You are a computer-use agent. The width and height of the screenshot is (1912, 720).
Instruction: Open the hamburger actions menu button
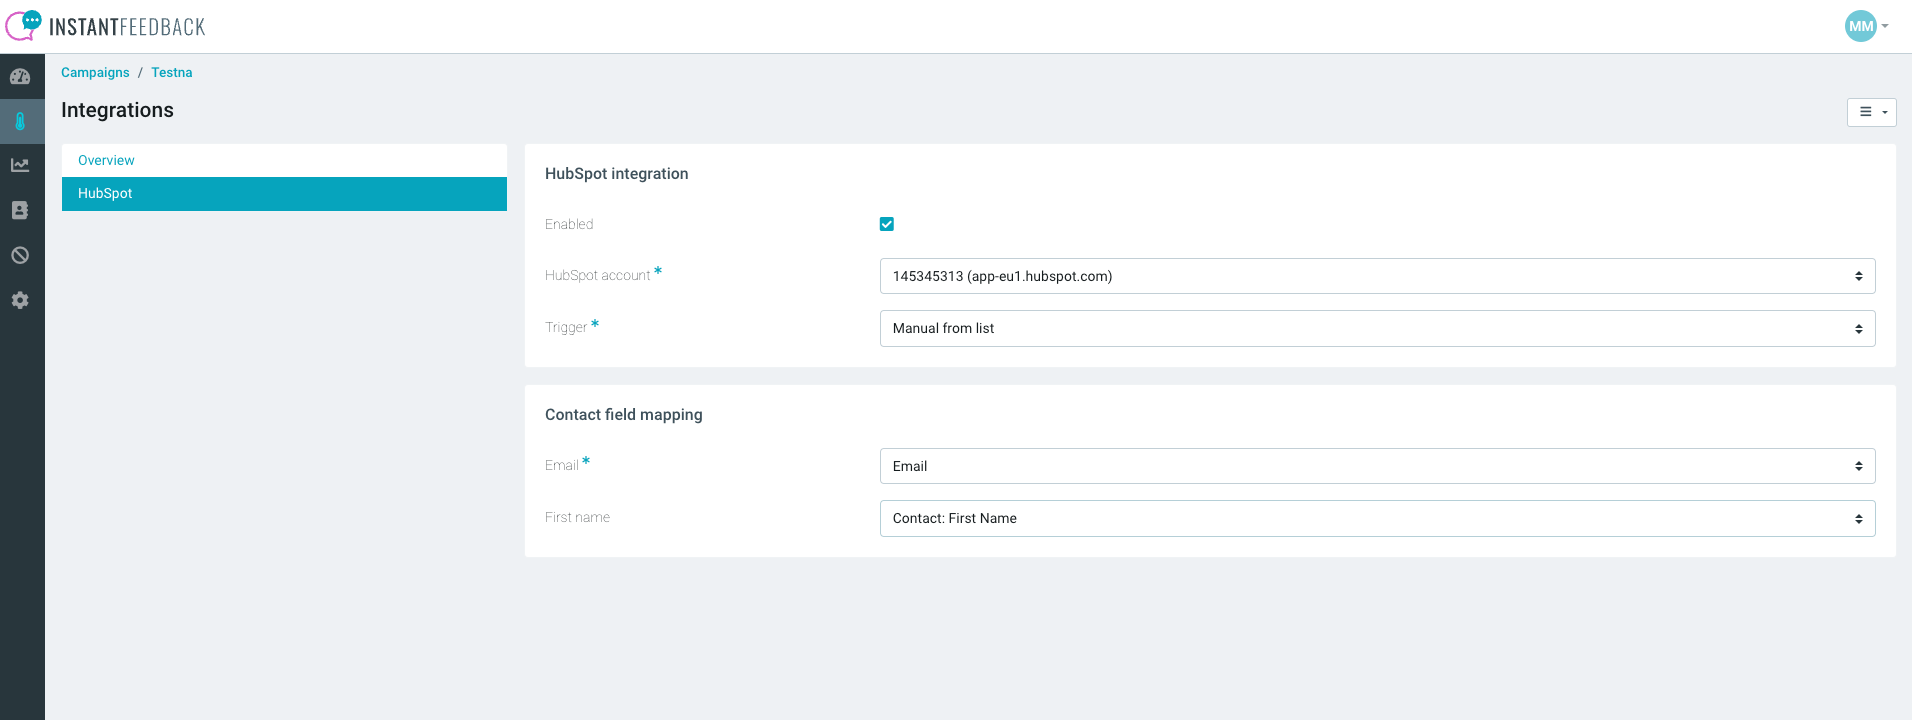coord(1871,112)
